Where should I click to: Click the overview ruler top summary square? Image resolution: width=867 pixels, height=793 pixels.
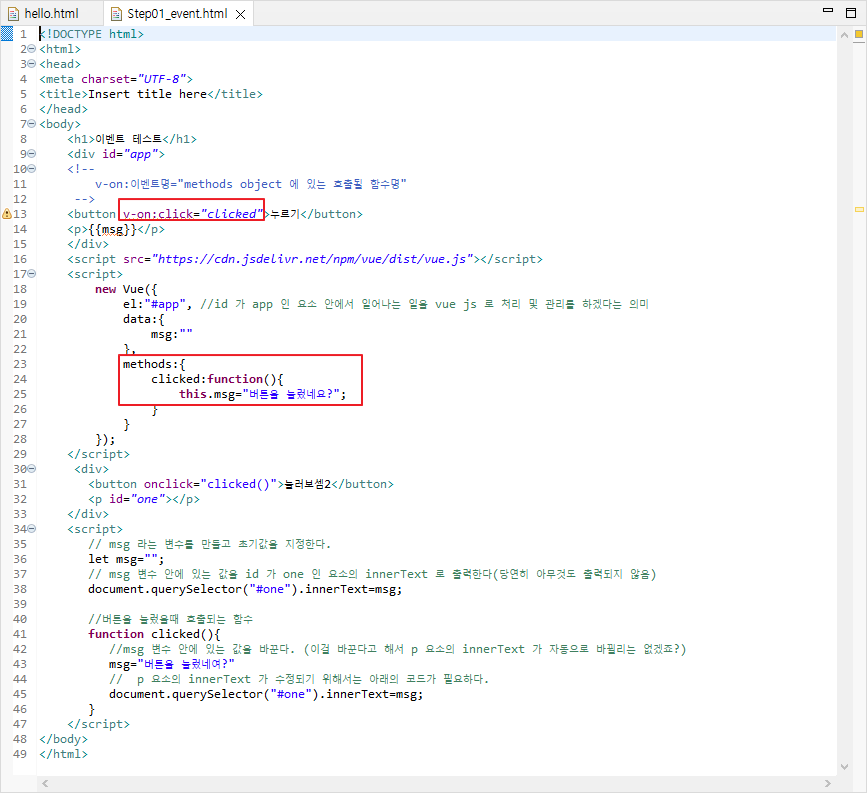pyautogui.click(x=859, y=34)
